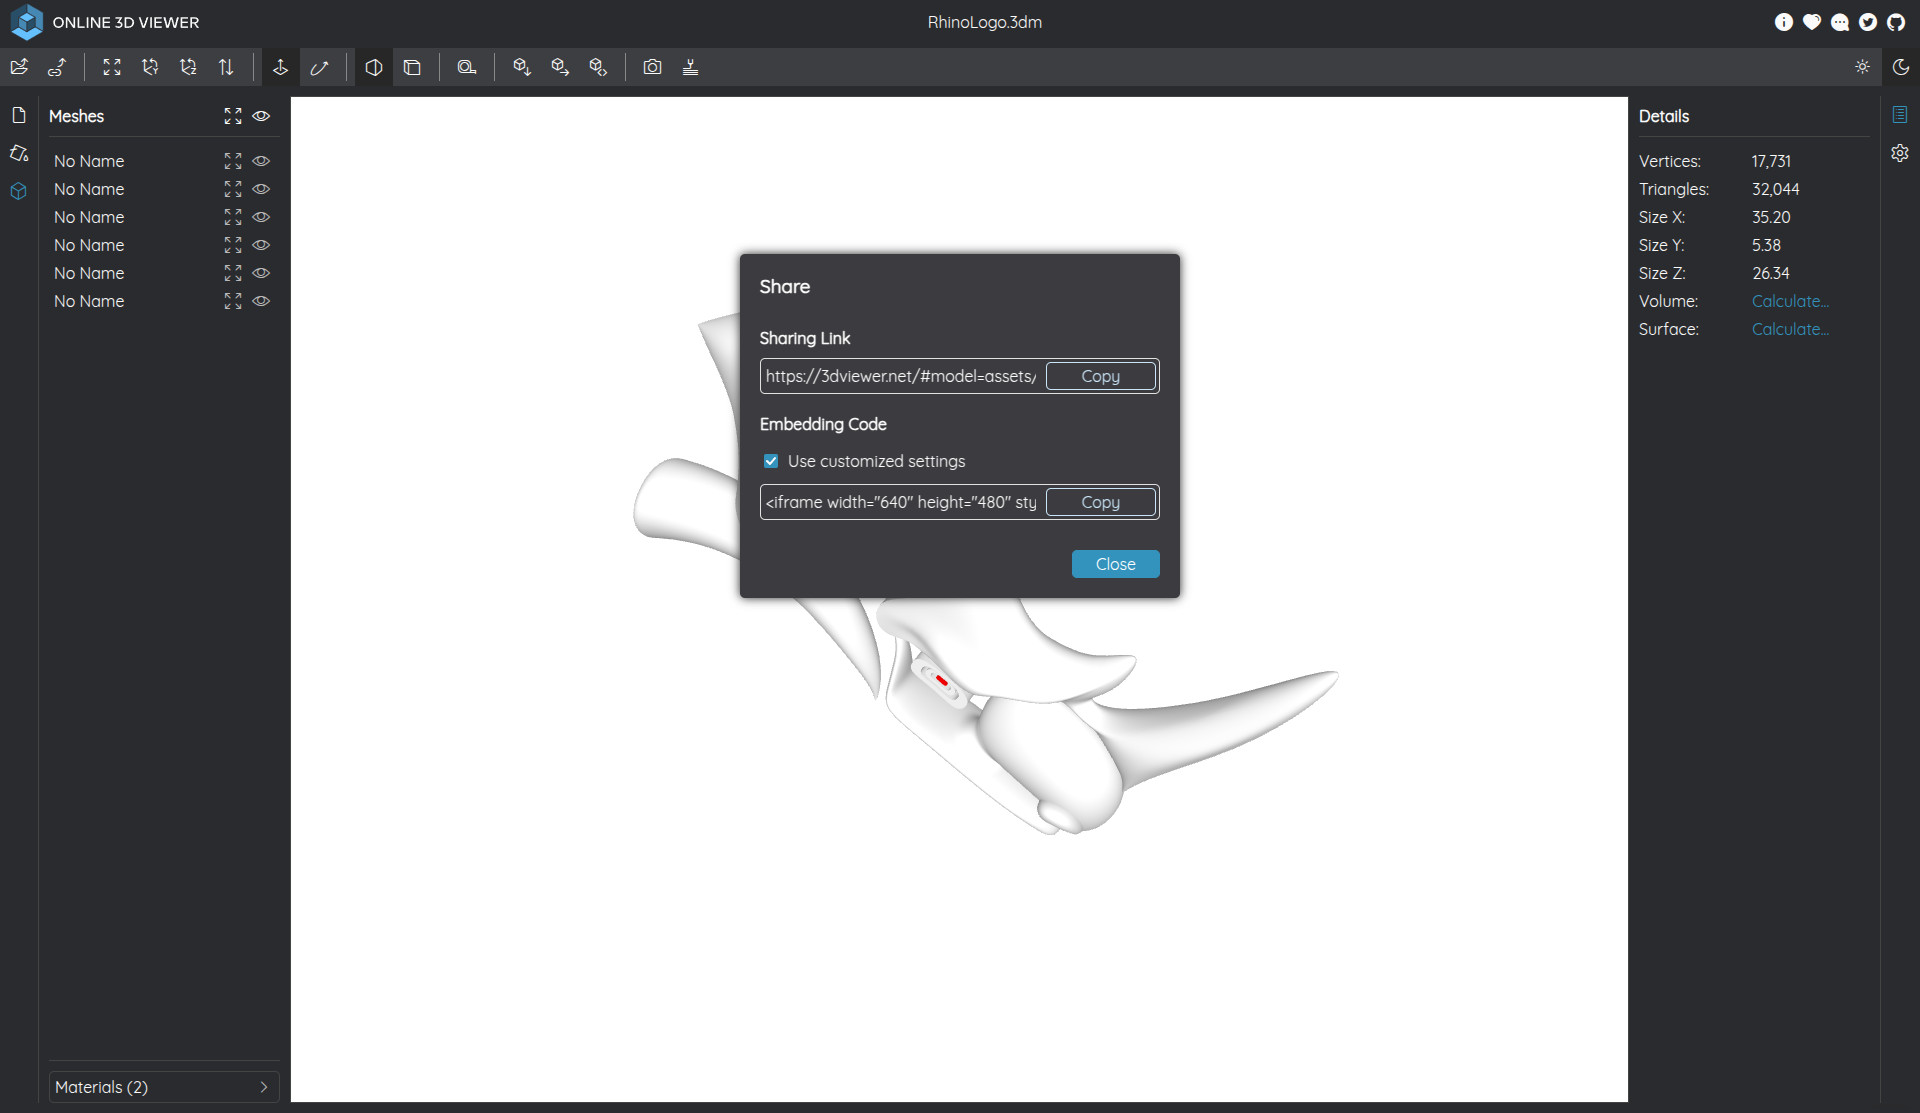Toggle visibility of all meshes
The height and width of the screenshot is (1113, 1920).
[261, 116]
